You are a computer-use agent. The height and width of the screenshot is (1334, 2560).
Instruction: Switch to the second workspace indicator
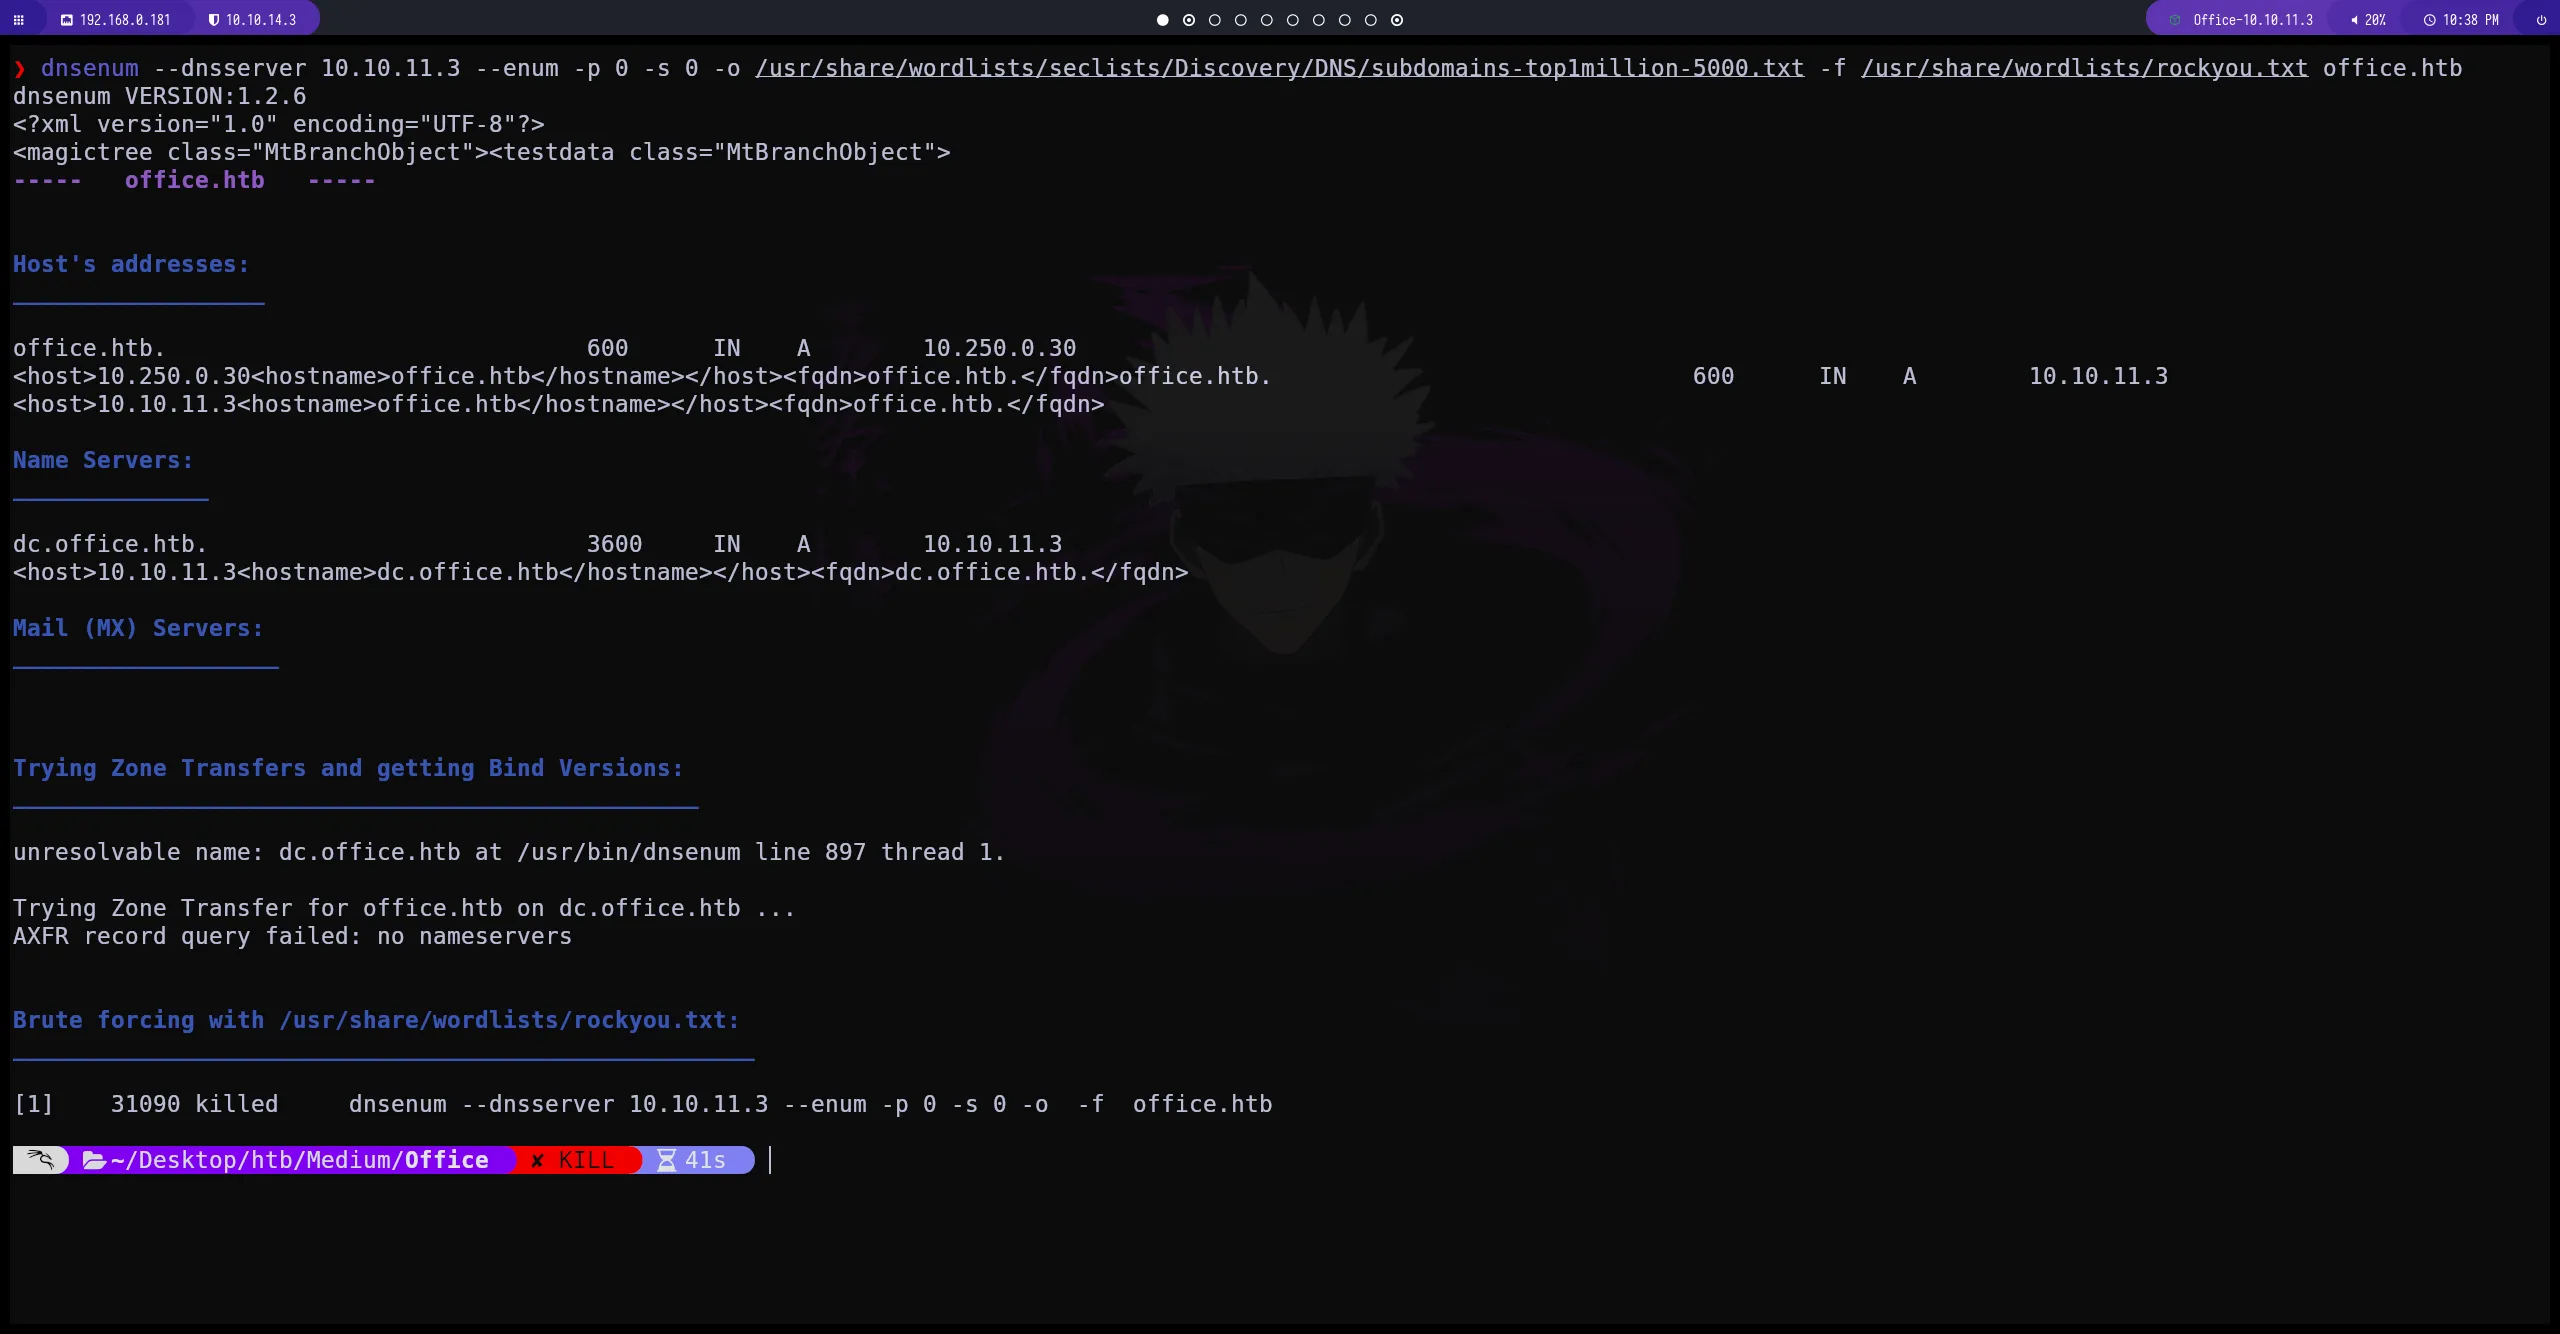[x=1189, y=20]
